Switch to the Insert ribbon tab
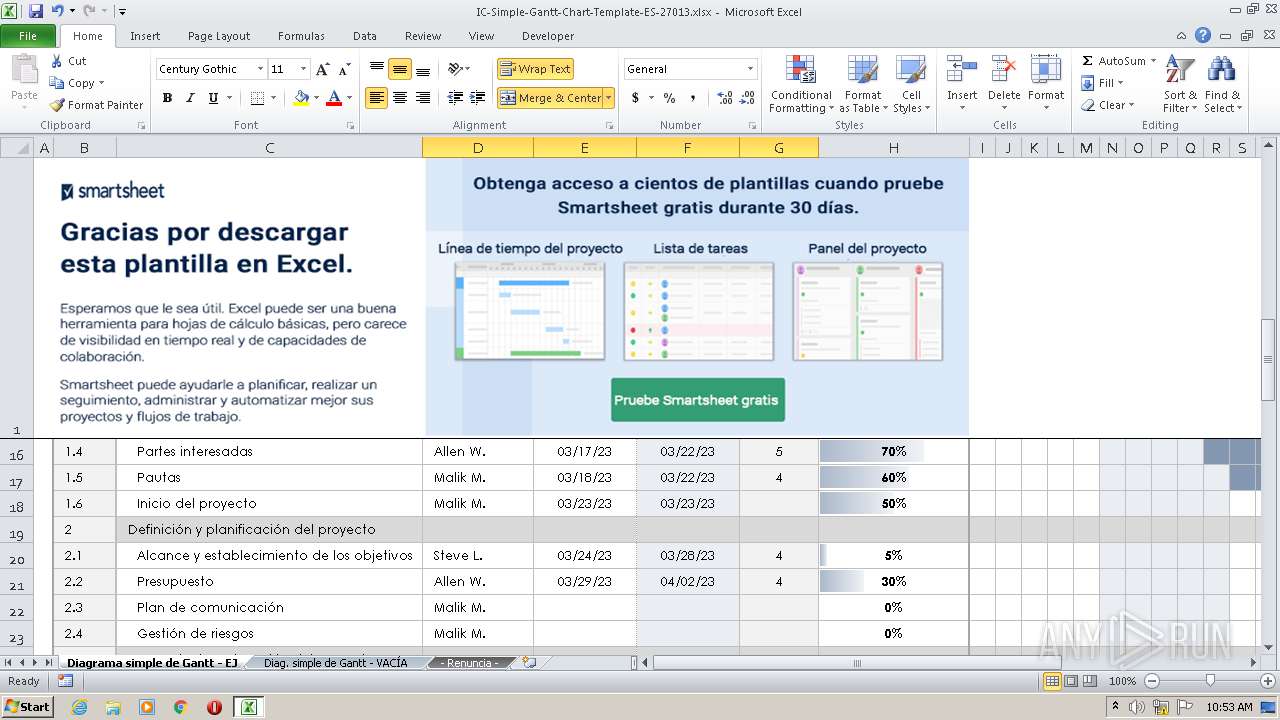This screenshot has width=1280, height=720. (x=145, y=36)
